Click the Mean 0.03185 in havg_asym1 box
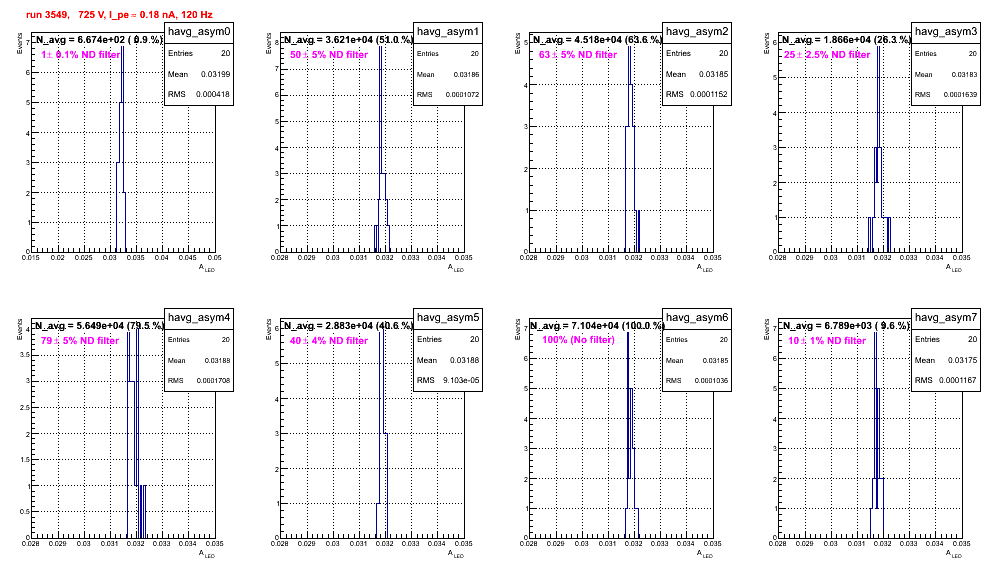Screen dimensions: 996x572 pos(466,74)
